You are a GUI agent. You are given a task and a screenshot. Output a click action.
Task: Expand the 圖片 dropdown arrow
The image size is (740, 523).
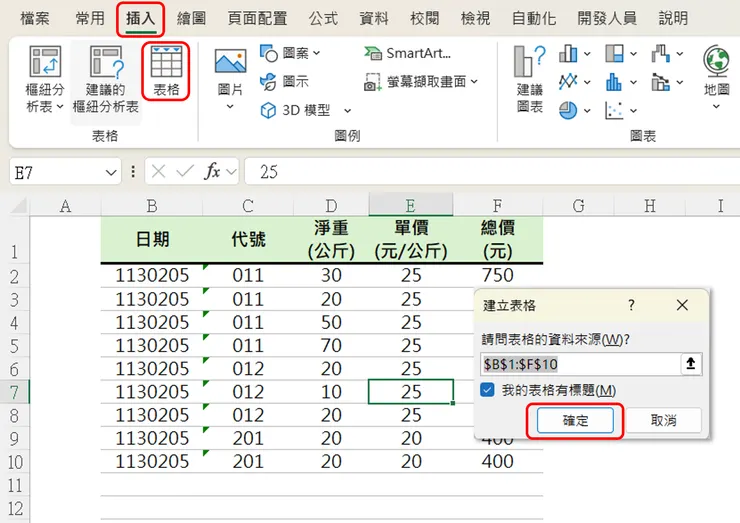pos(230,107)
